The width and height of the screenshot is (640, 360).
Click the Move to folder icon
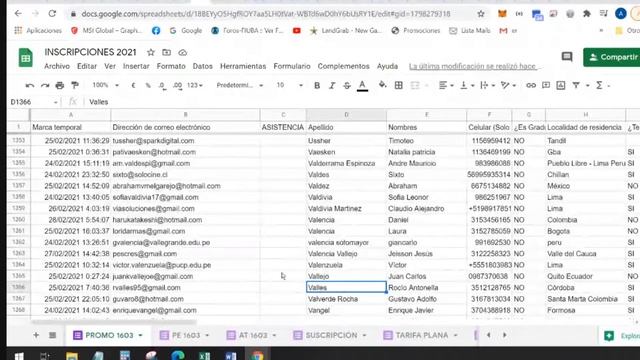(167, 52)
